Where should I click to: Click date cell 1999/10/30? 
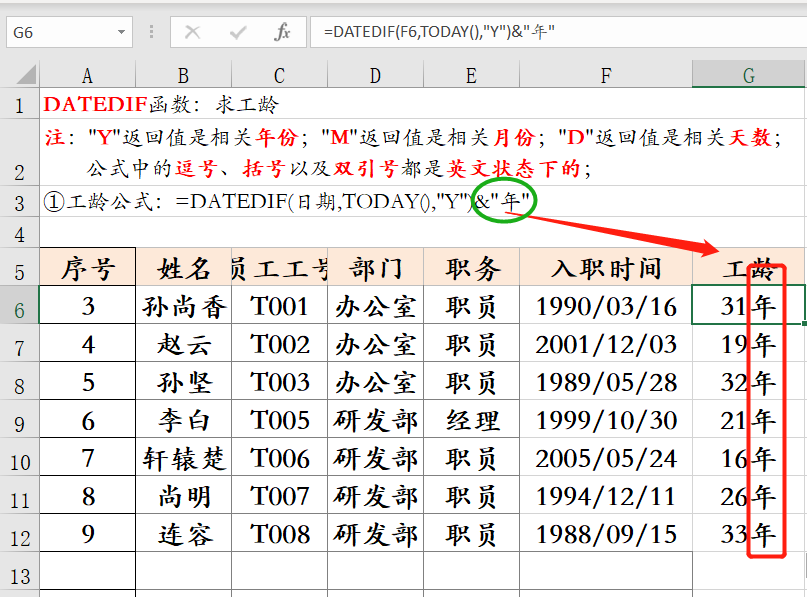tap(606, 419)
